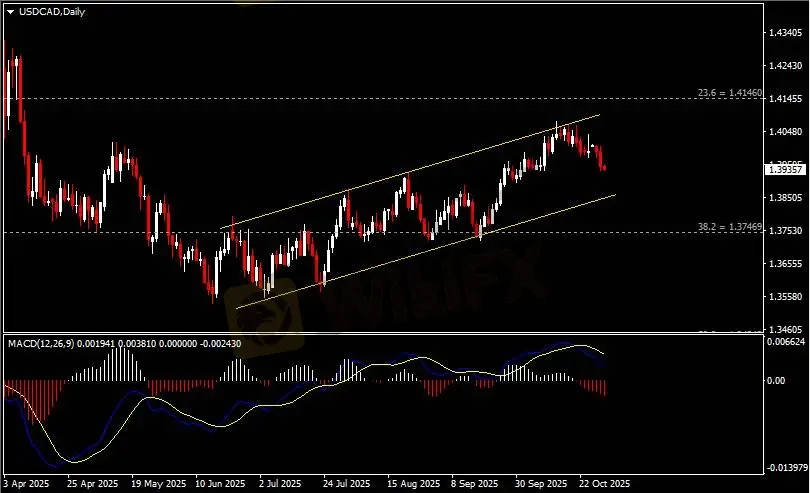Select the USDCAD,Daily chart title
The image size is (810, 493).
click(52, 11)
